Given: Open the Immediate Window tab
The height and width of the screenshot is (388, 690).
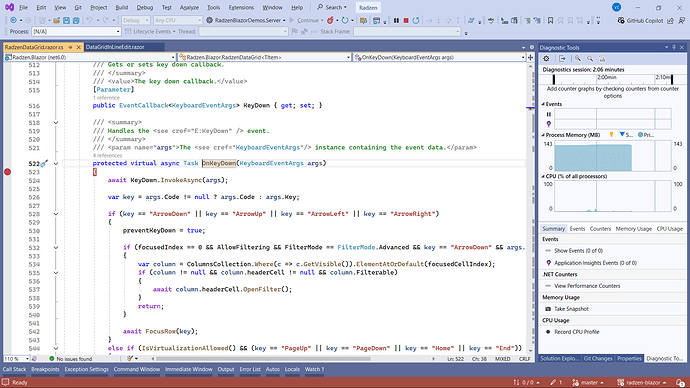Looking at the screenshot, I should pyautogui.click(x=189, y=370).
